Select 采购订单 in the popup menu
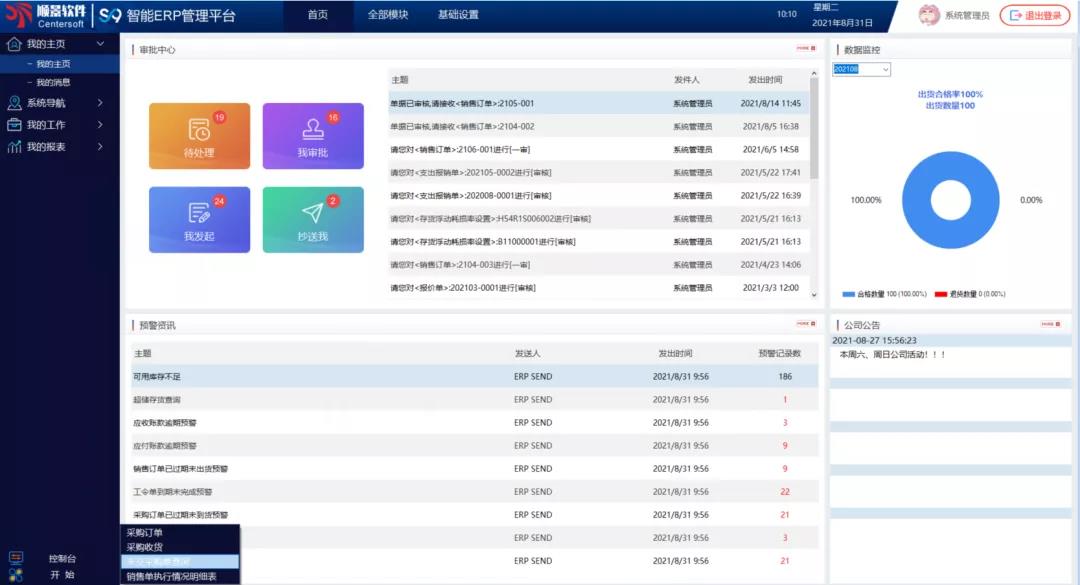This screenshot has width=1080, height=585. (x=145, y=533)
